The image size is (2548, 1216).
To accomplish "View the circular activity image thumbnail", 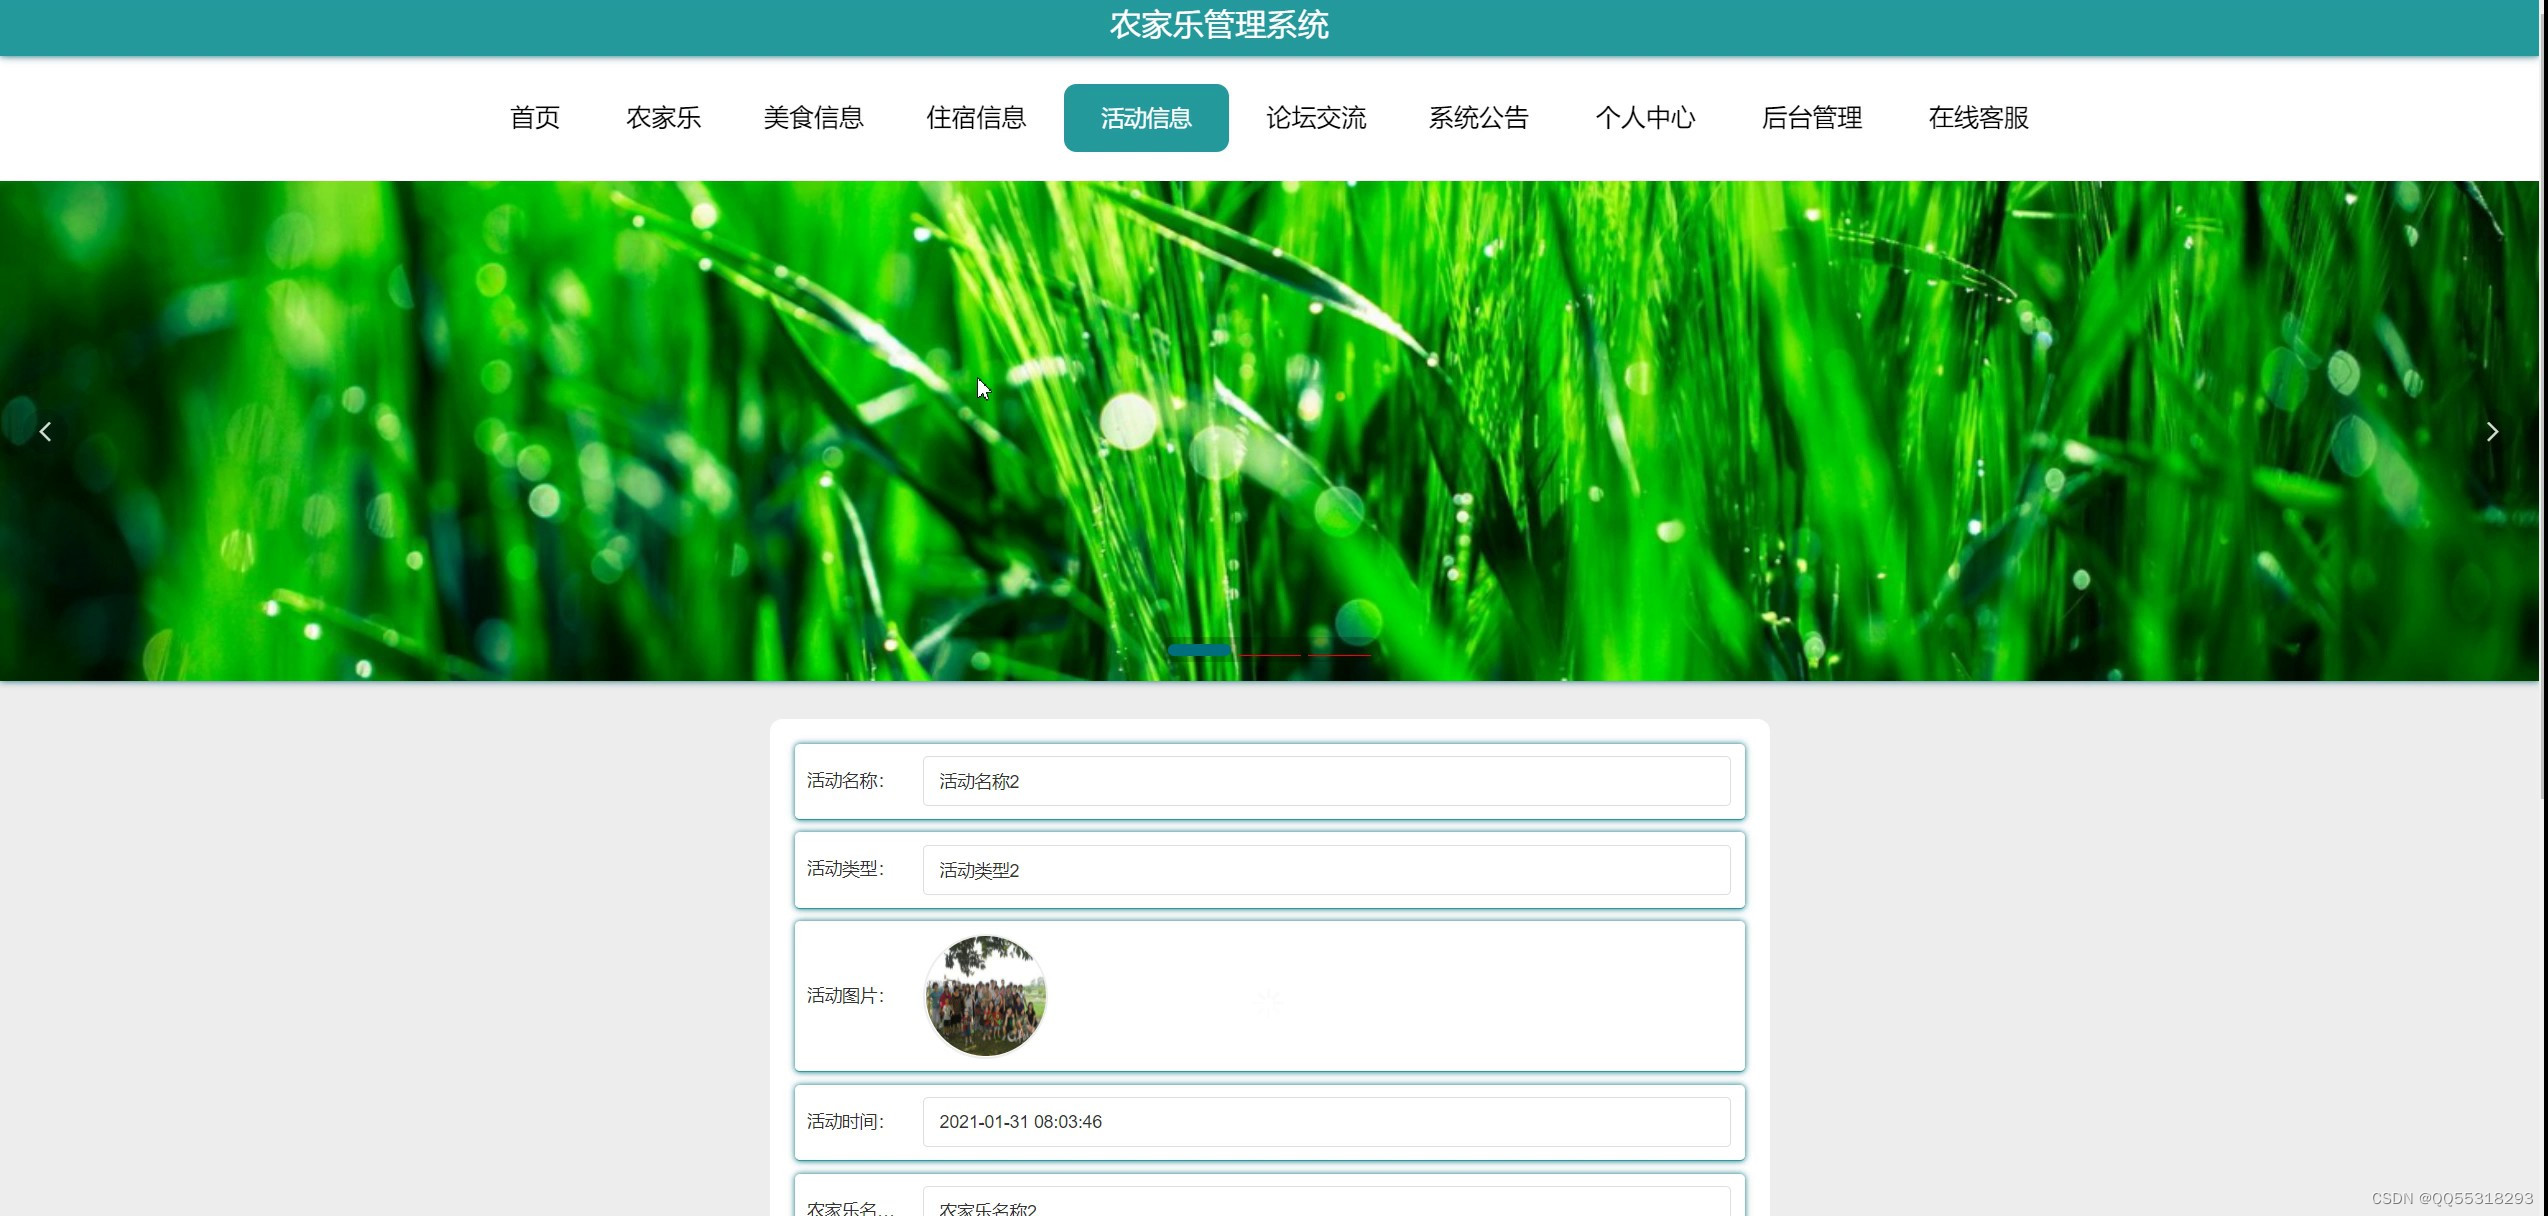I will 985,995.
